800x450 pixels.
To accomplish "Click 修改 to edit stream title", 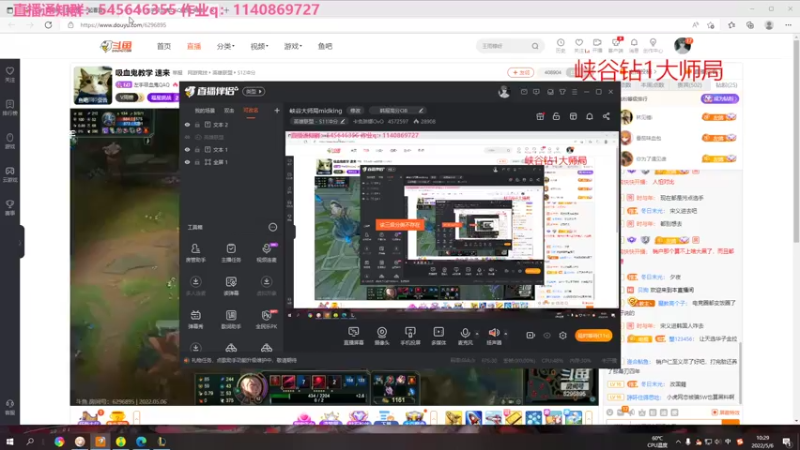I will 355,111.
